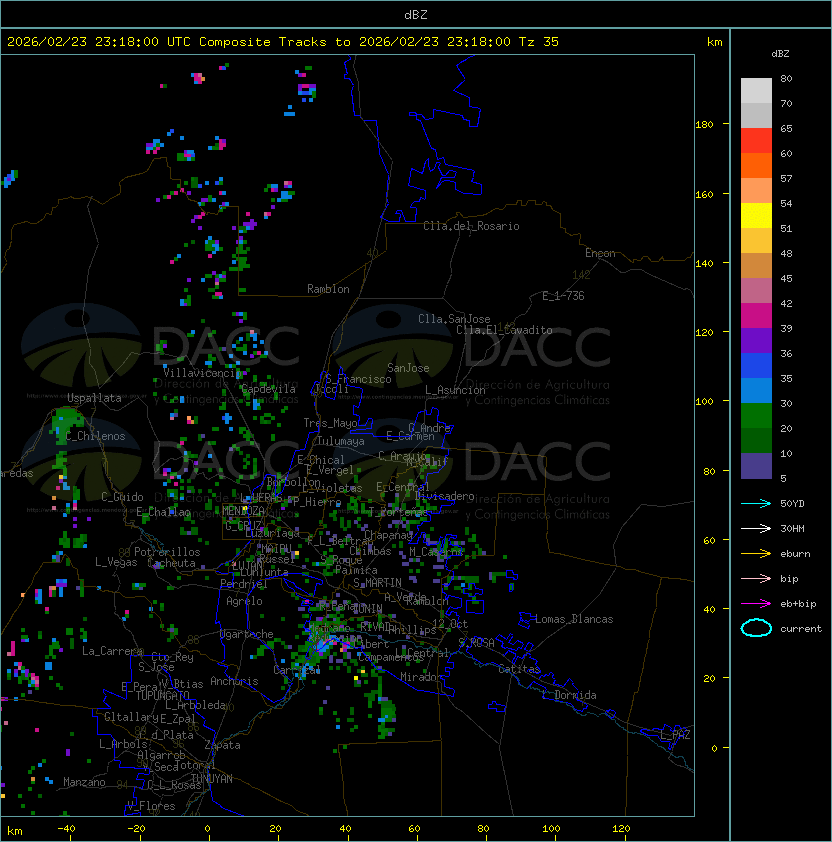Pick the purple swatch in dBZ scale

point(756,341)
